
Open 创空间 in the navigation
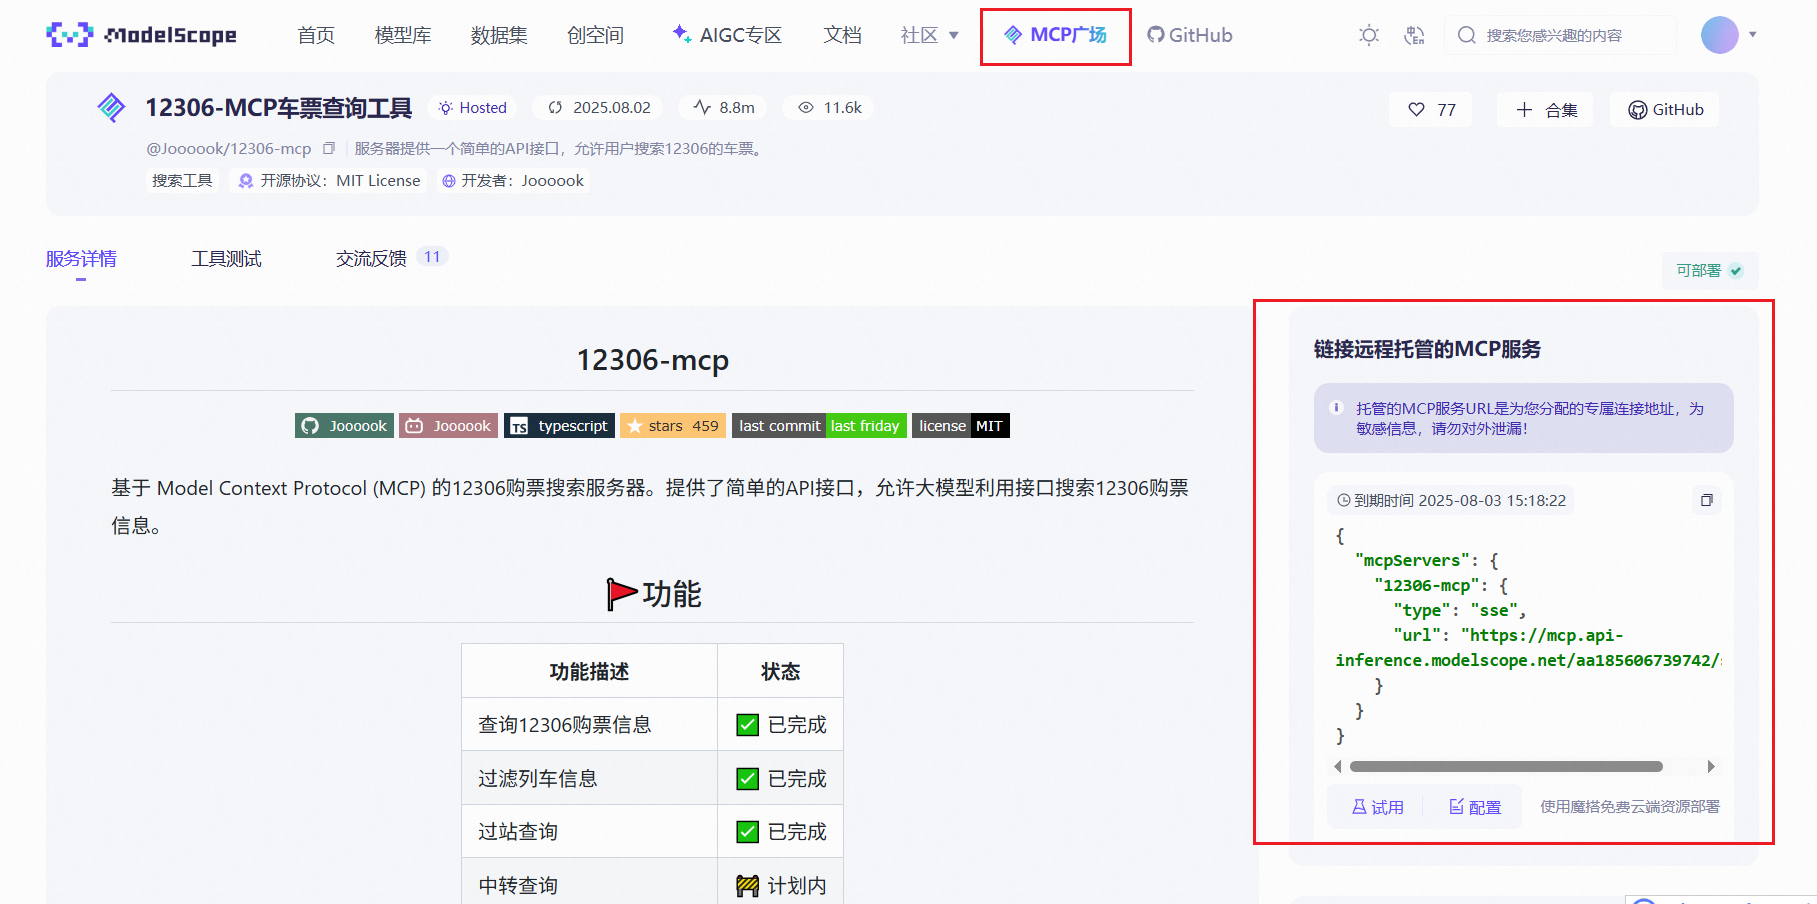[x=595, y=35]
